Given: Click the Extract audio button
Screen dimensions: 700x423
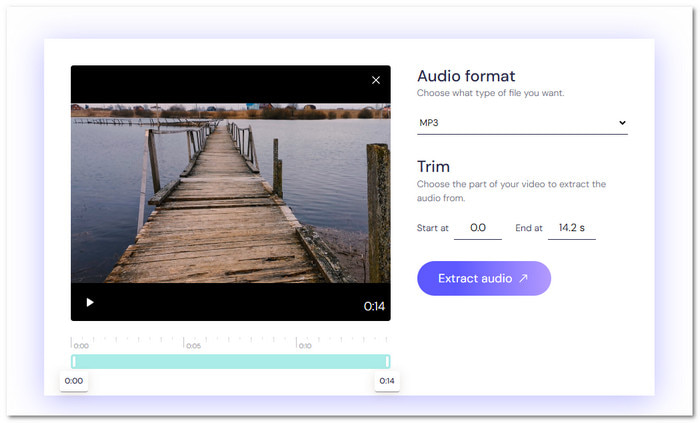Looking at the screenshot, I should pos(483,278).
